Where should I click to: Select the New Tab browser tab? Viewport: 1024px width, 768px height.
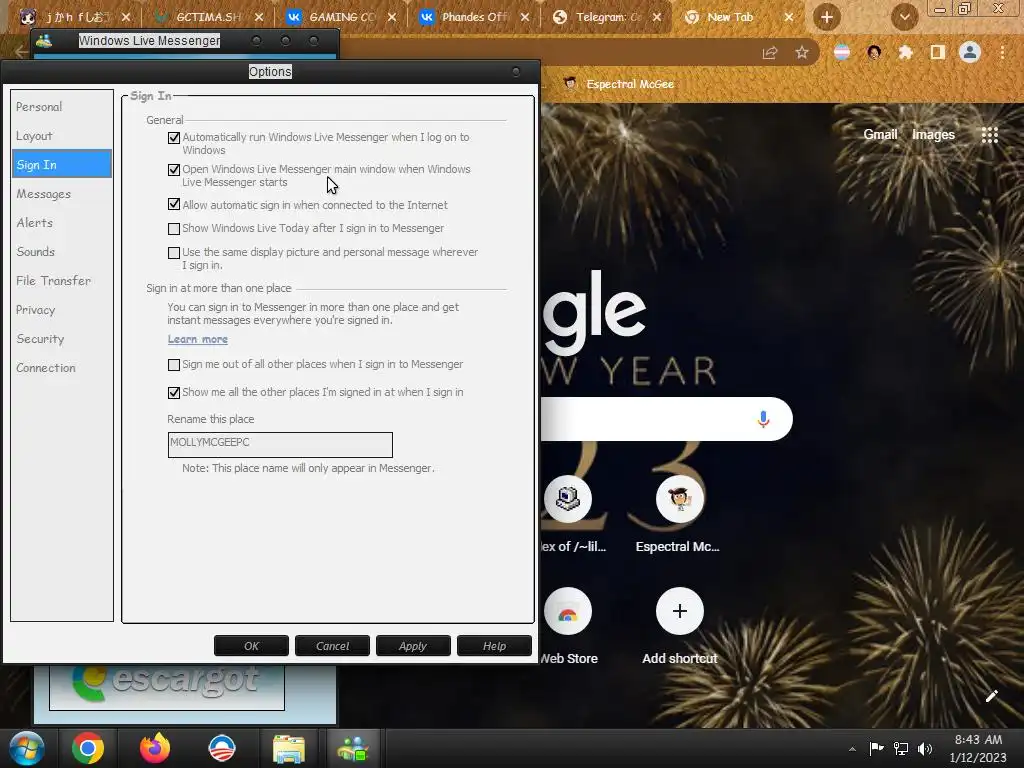pyautogui.click(x=738, y=17)
